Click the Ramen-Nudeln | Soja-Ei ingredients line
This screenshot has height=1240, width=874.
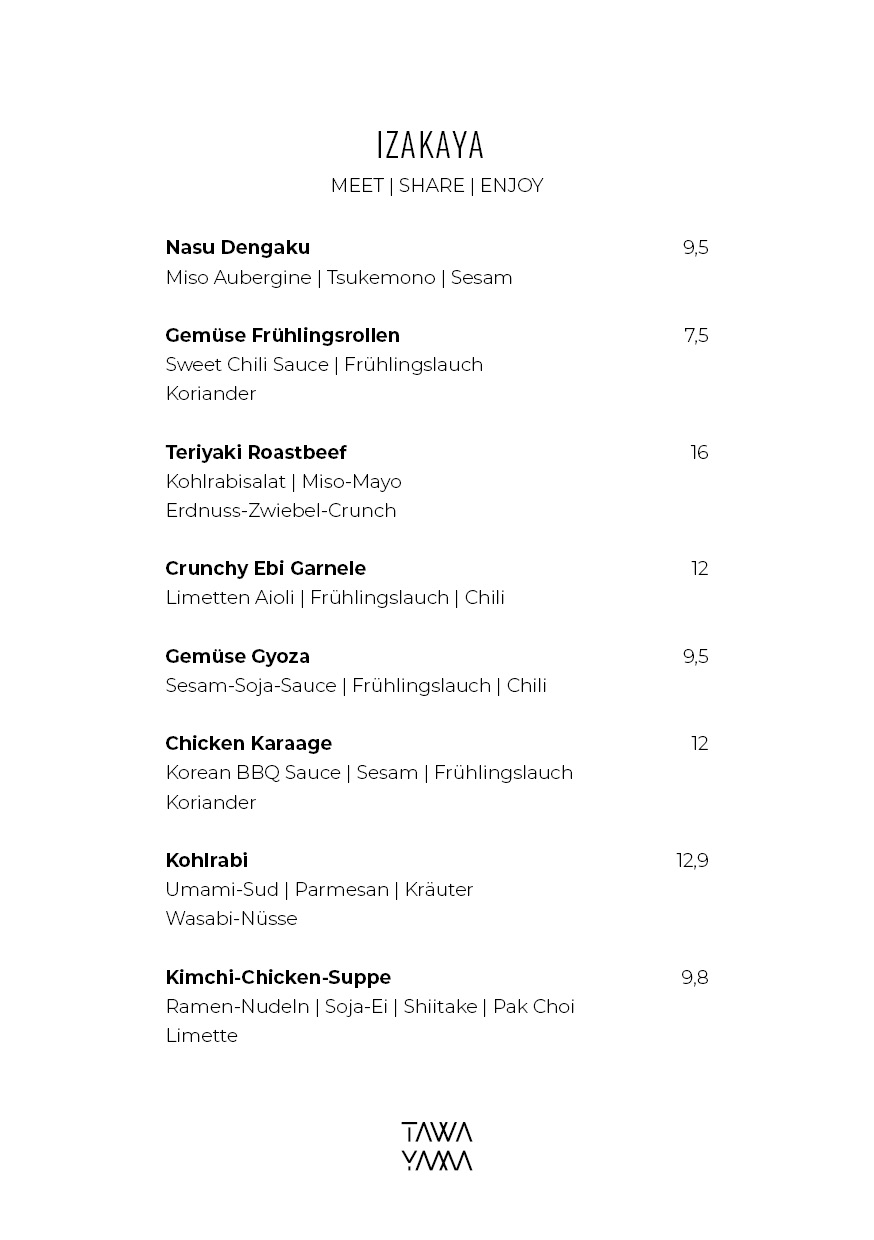point(370,1007)
